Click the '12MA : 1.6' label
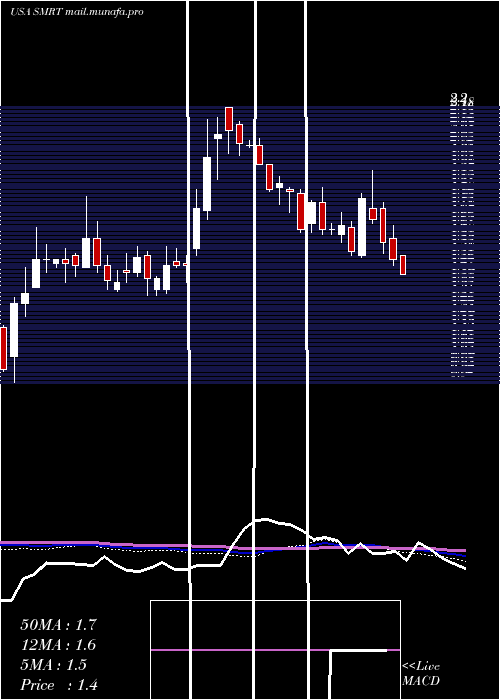500x700 pixels. 58,645
